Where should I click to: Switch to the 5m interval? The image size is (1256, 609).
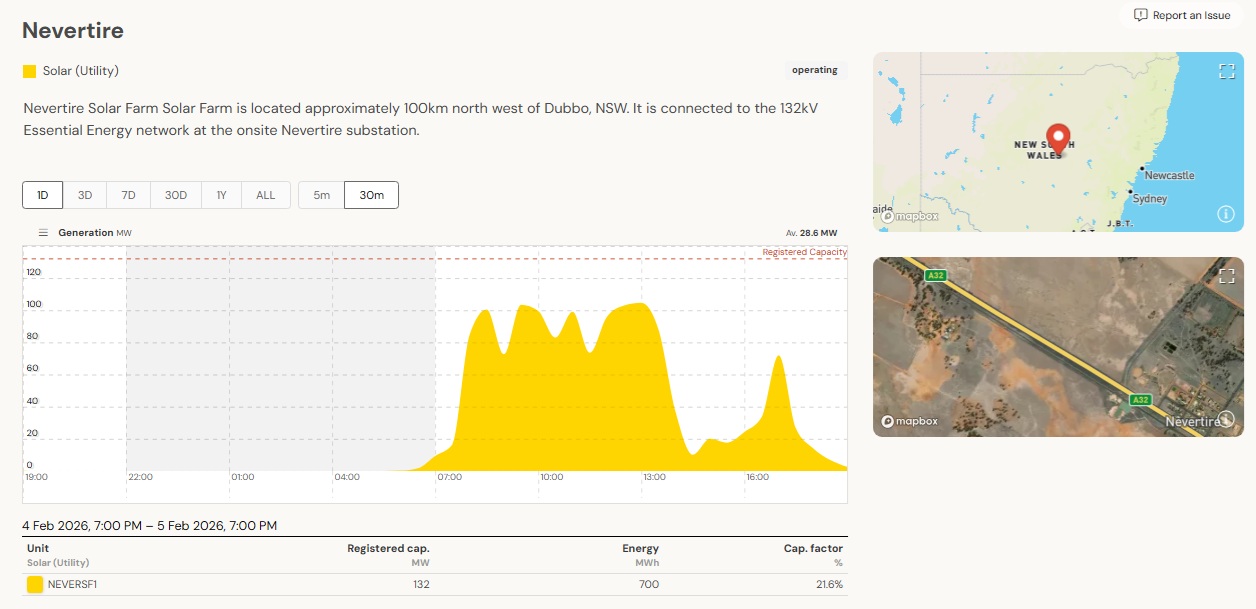point(321,195)
